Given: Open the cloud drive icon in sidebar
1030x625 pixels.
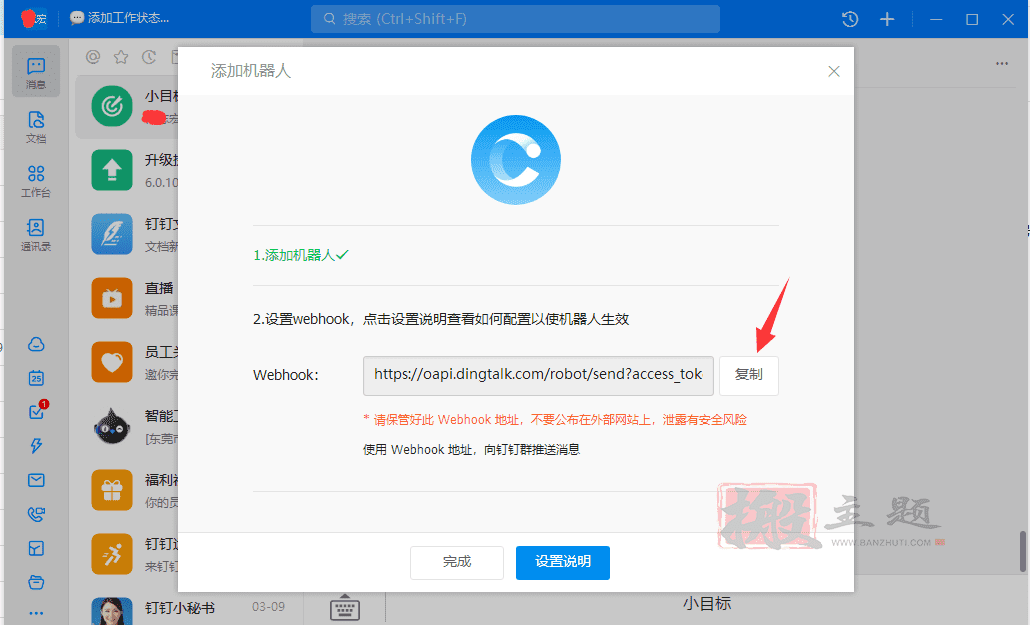Looking at the screenshot, I should [x=36, y=344].
